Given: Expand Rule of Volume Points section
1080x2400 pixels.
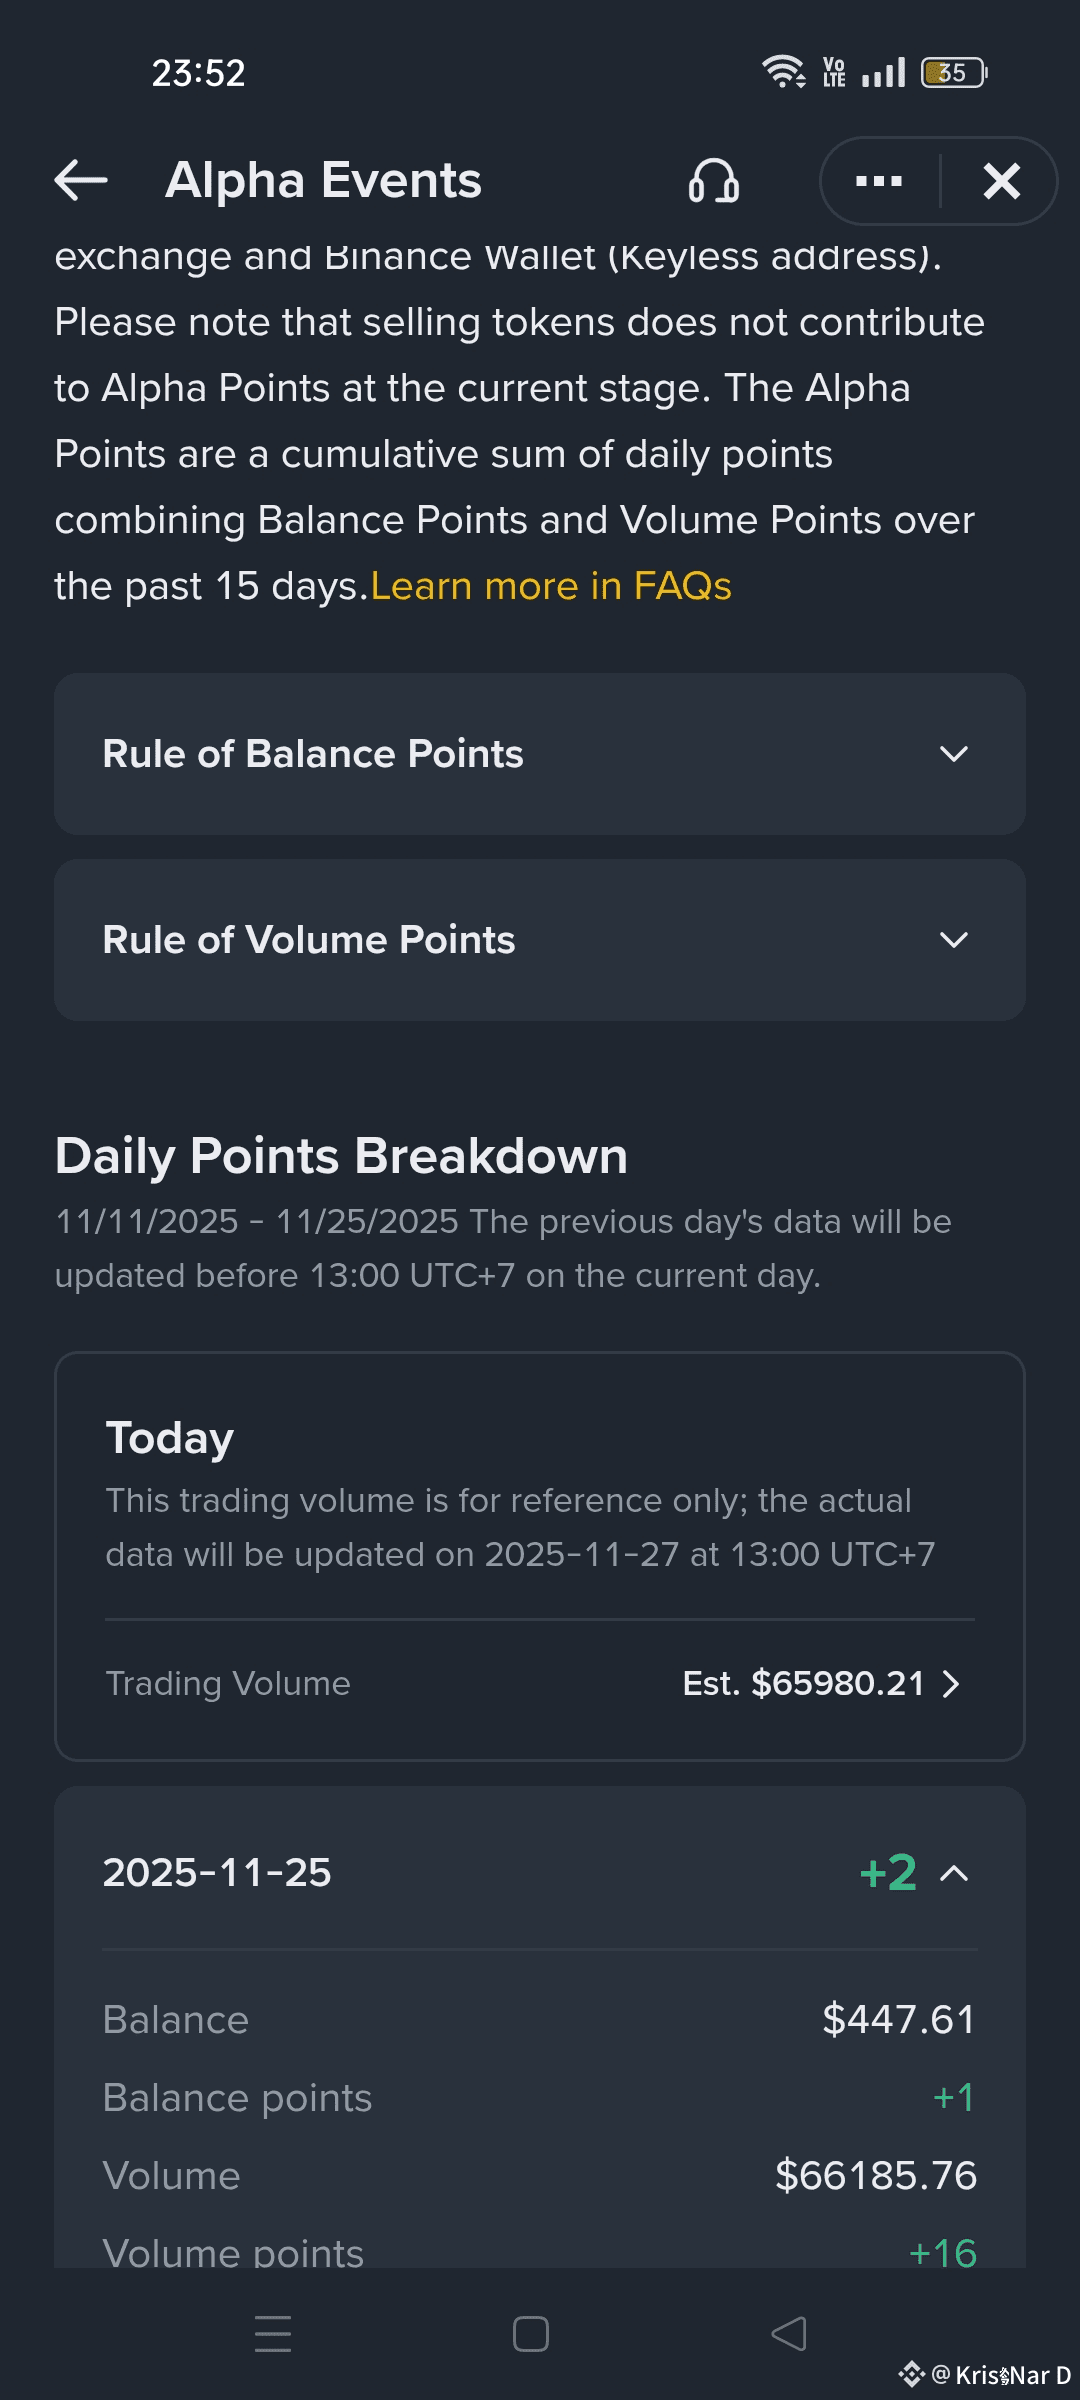Looking at the screenshot, I should coord(954,940).
